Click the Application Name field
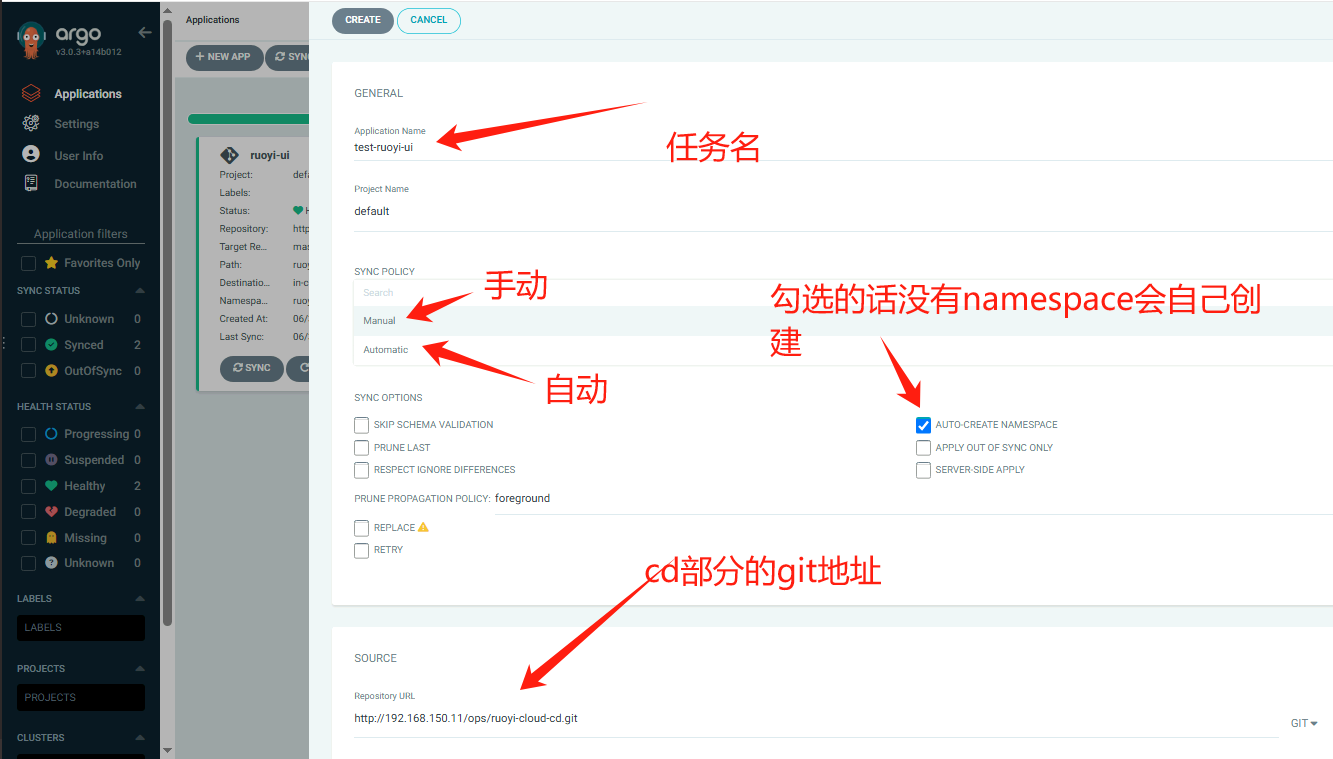Image resolution: width=1333 pixels, height=759 pixels. (x=843, y=147)
